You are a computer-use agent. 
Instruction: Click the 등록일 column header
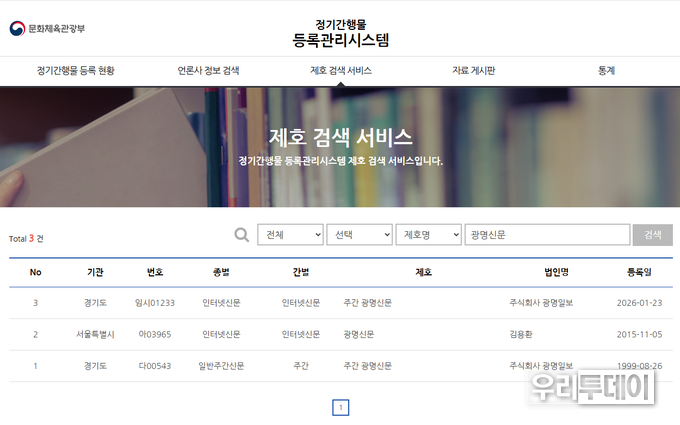click(x=638, y=272)
